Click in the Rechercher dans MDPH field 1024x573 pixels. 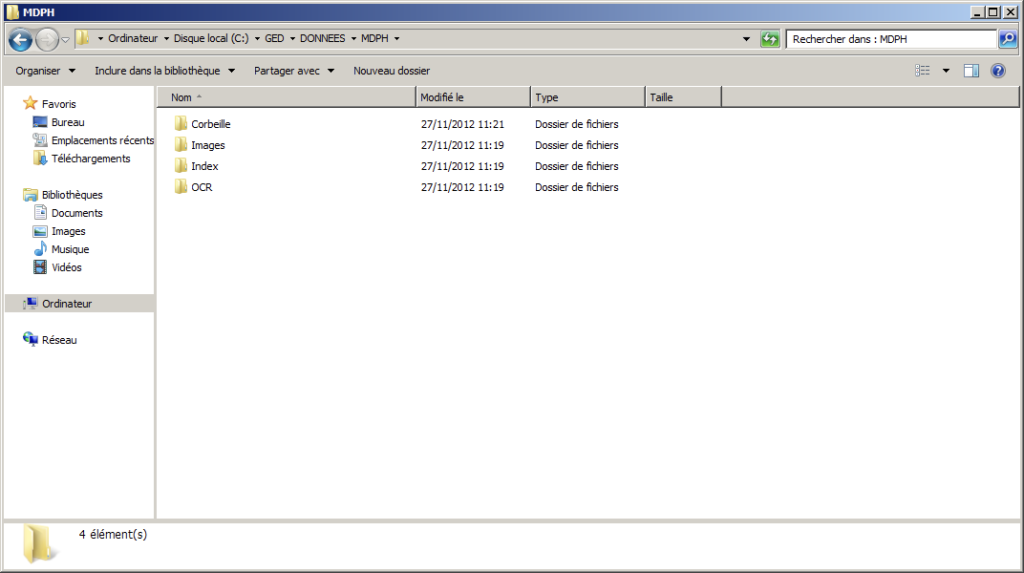tap(890, 39)
